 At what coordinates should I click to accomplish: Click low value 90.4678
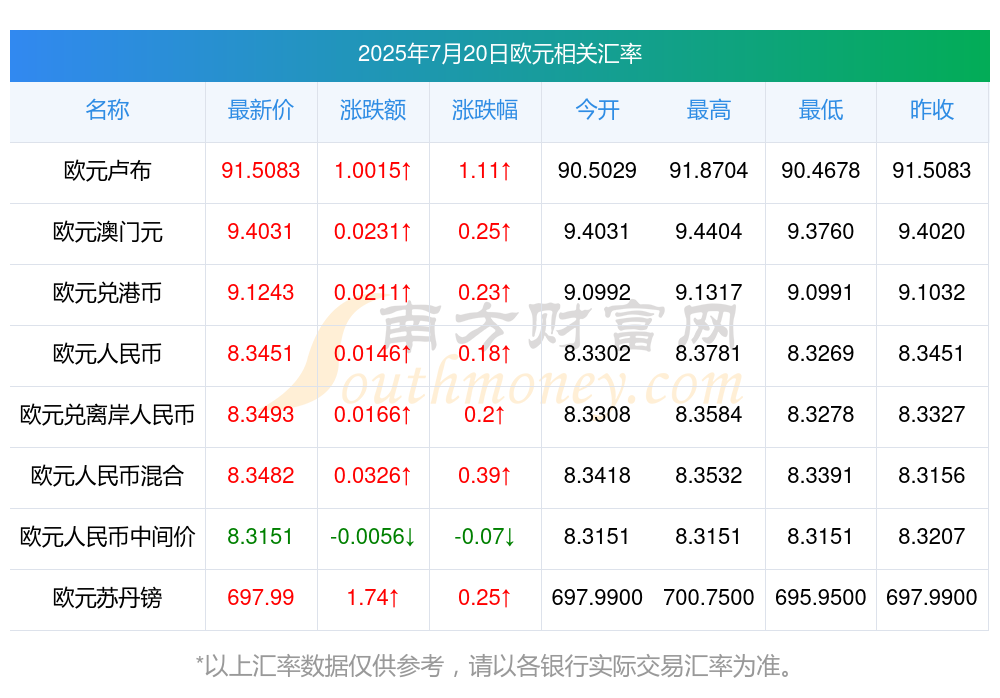tap(821, 170)
